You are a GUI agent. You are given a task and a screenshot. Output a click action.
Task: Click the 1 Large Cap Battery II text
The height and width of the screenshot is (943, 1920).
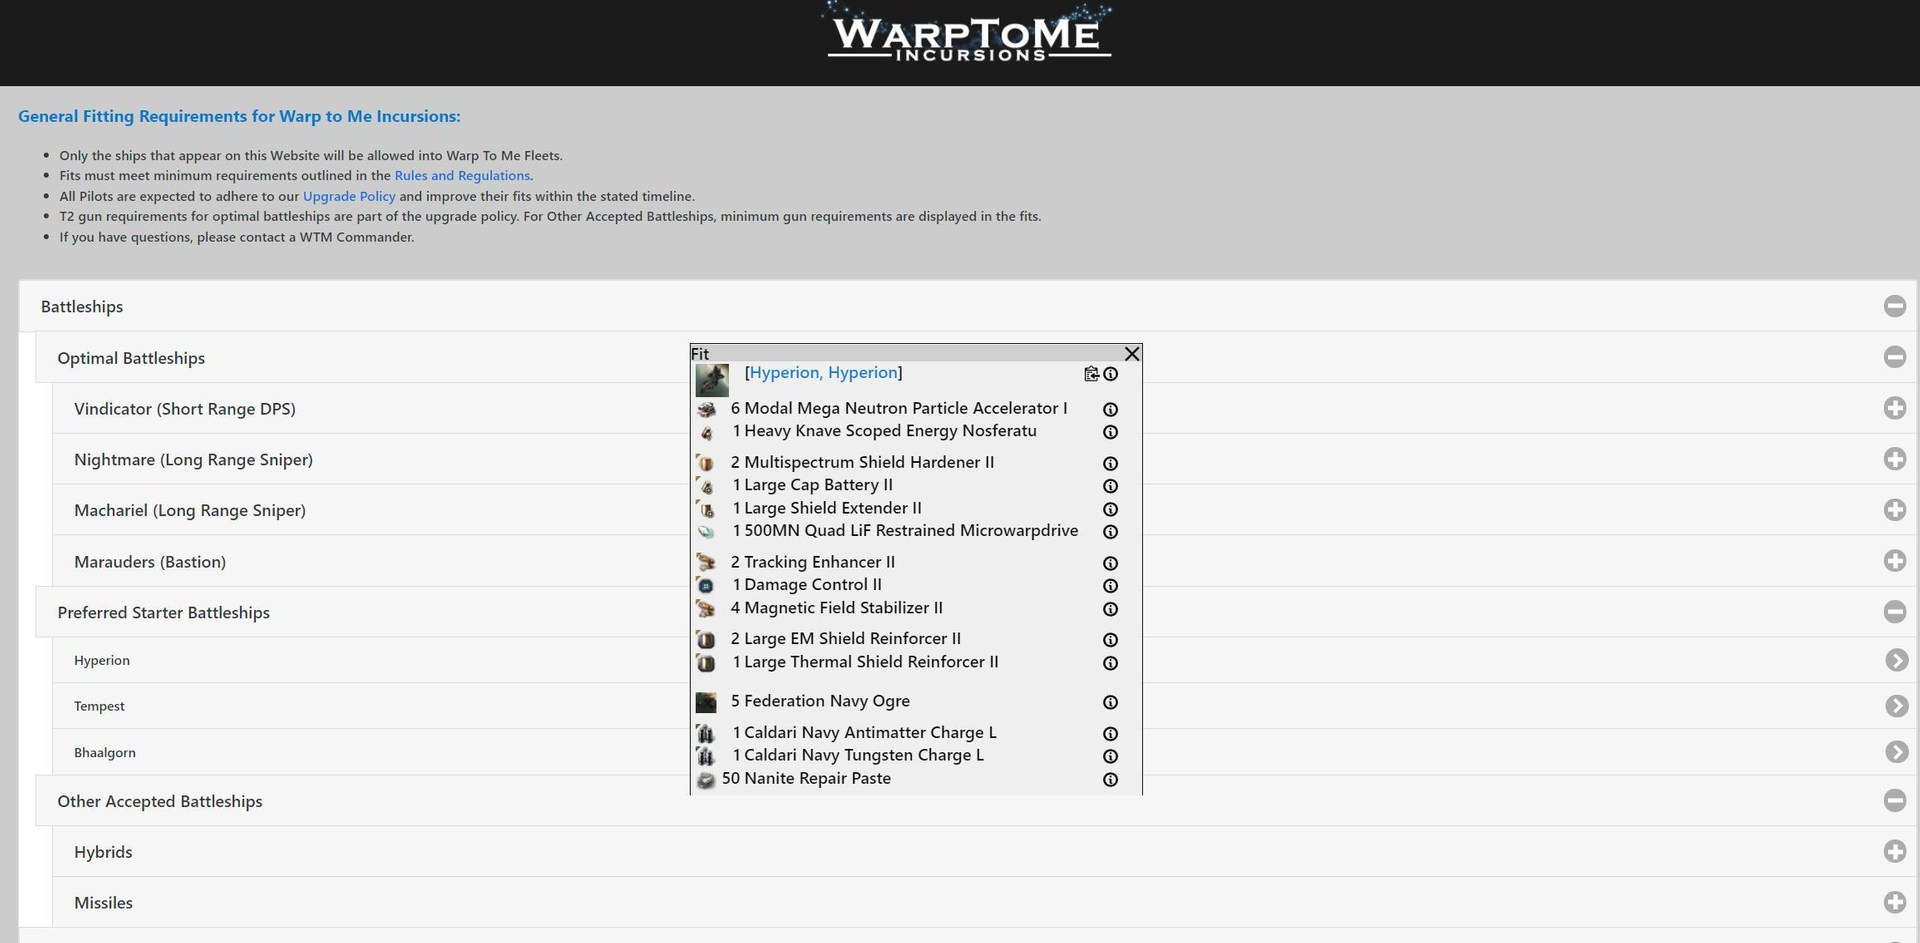813,485
